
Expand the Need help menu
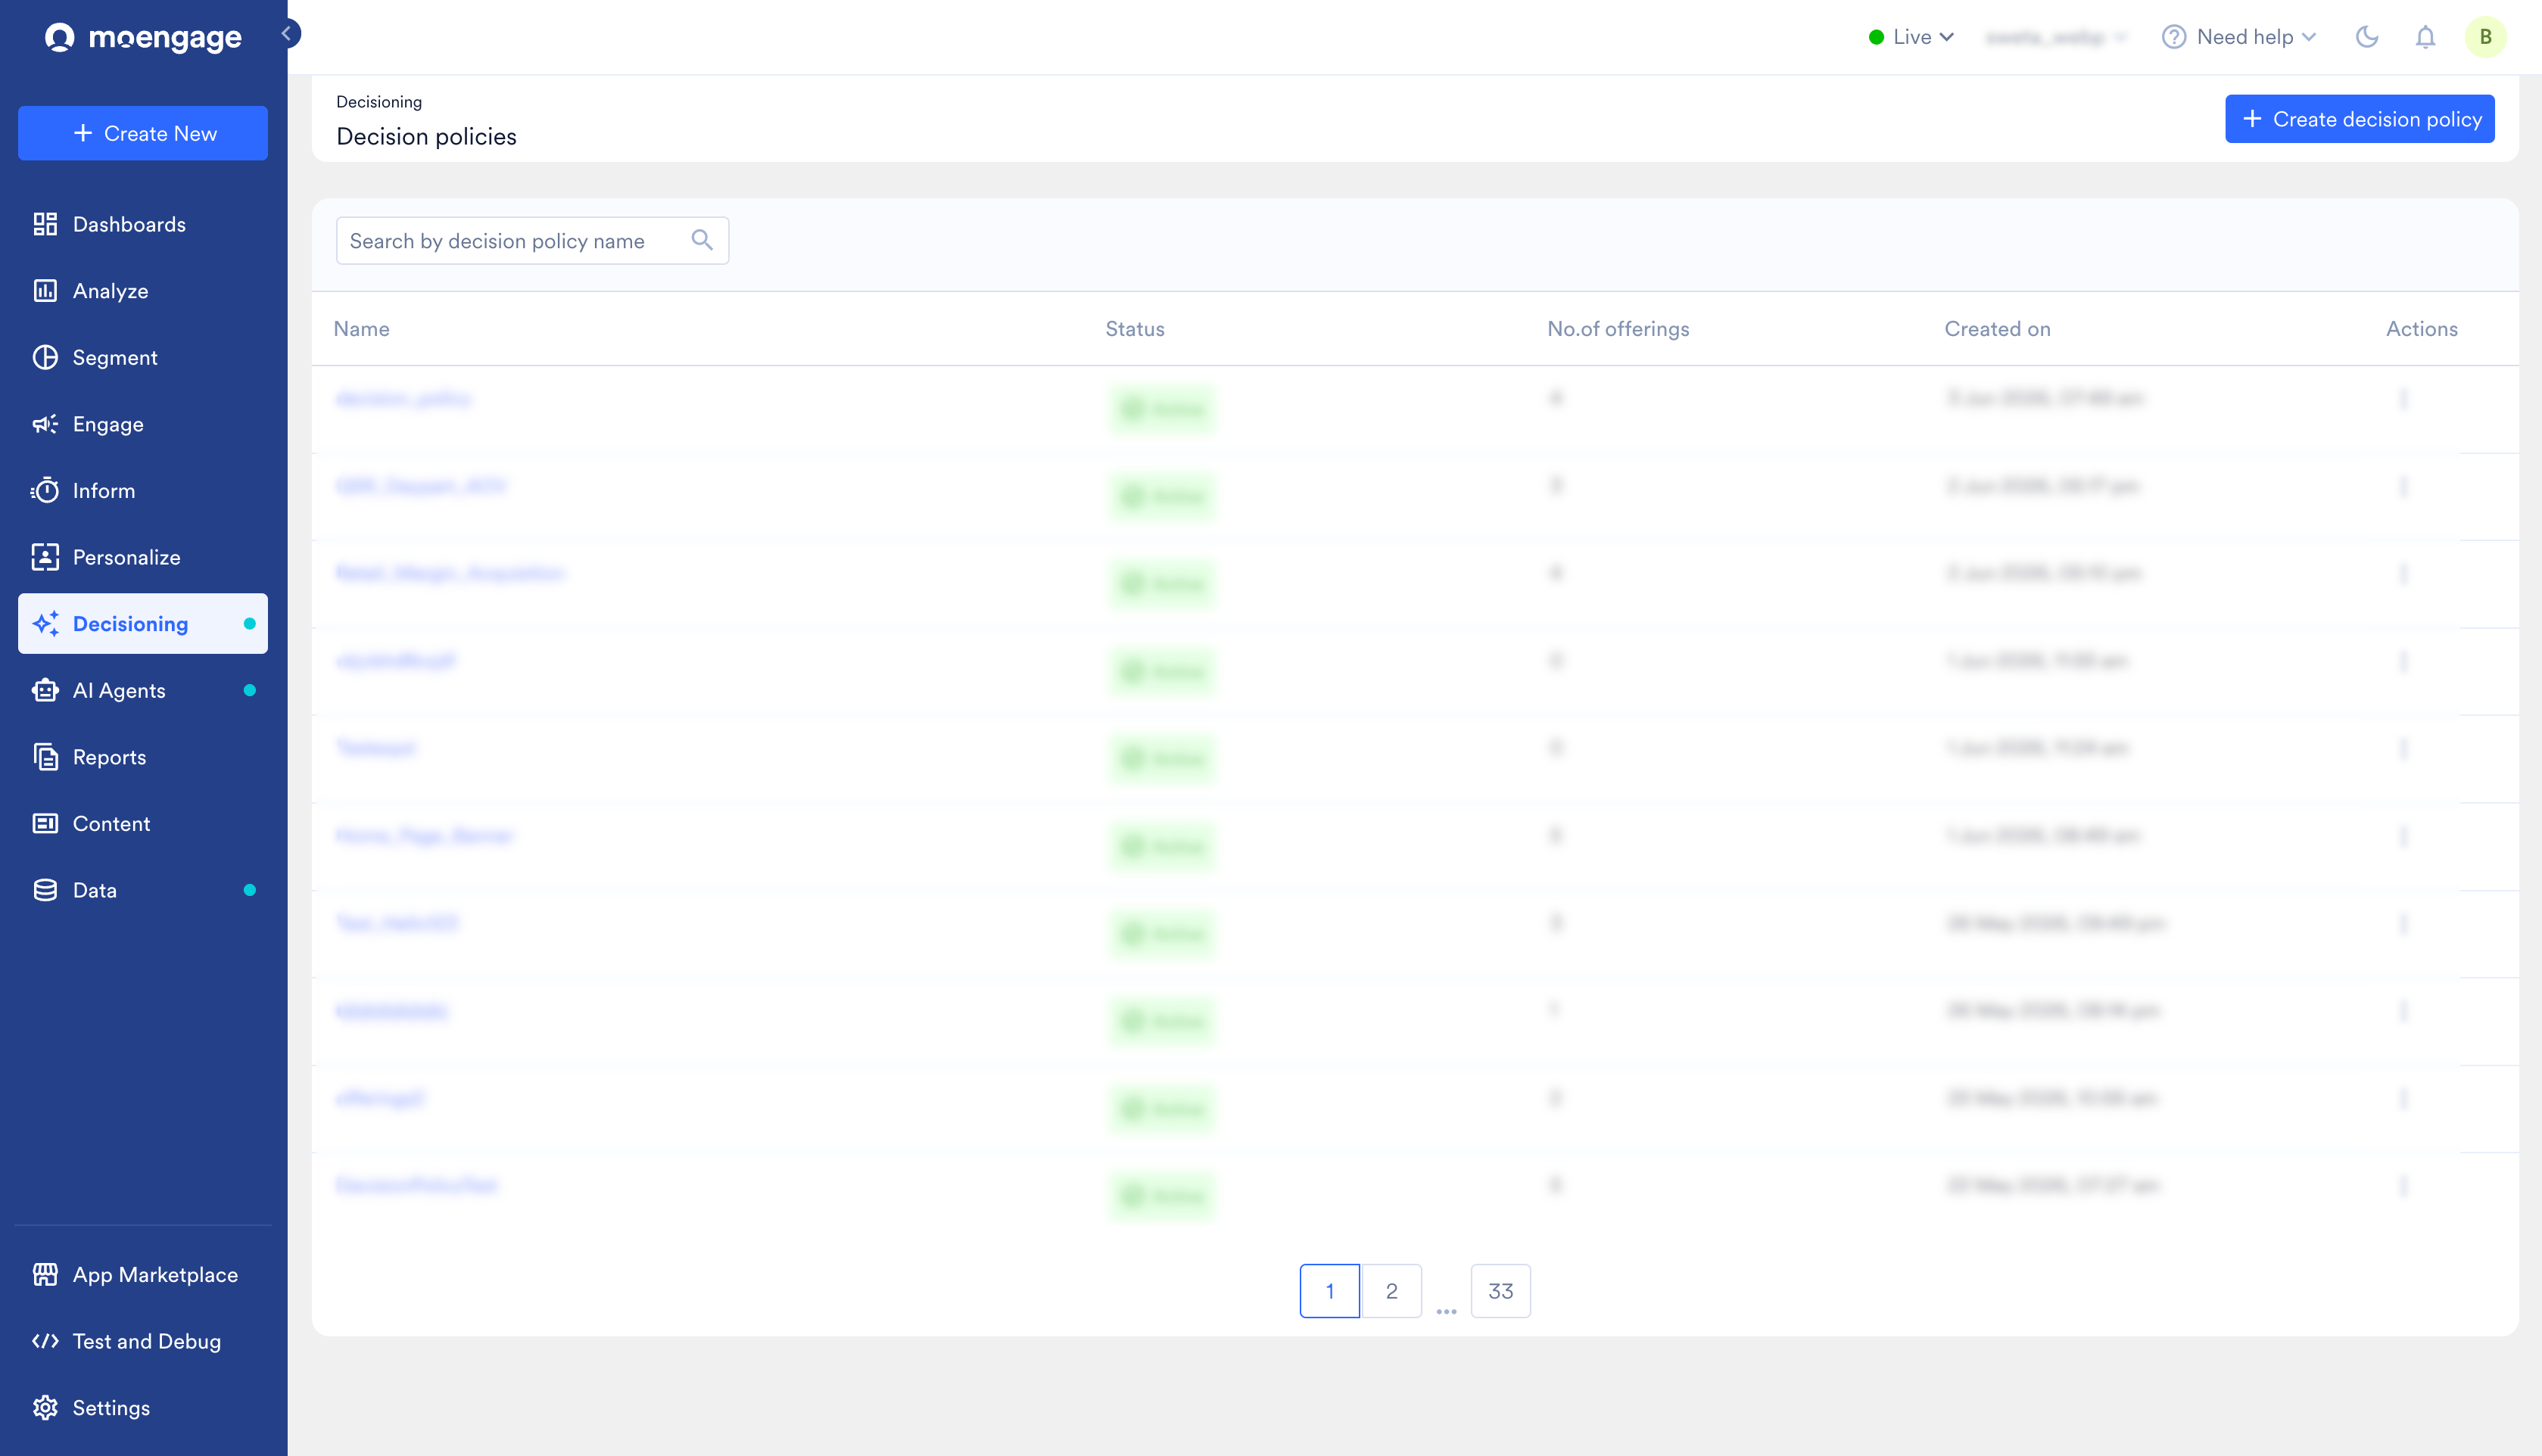(x=2239, y=37)
